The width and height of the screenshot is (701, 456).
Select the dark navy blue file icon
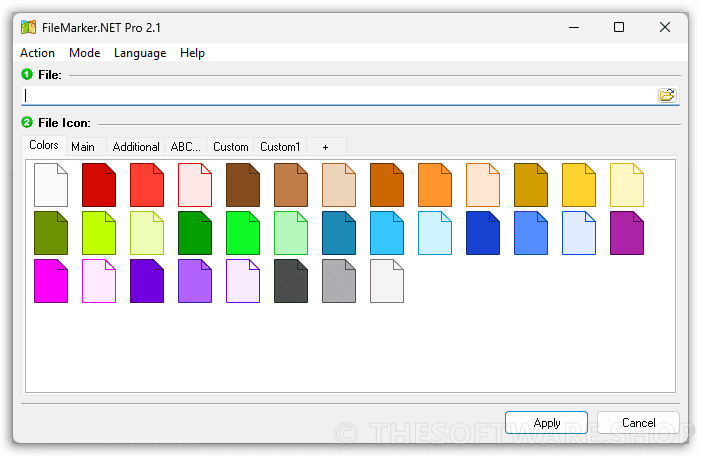pos(483,233)
